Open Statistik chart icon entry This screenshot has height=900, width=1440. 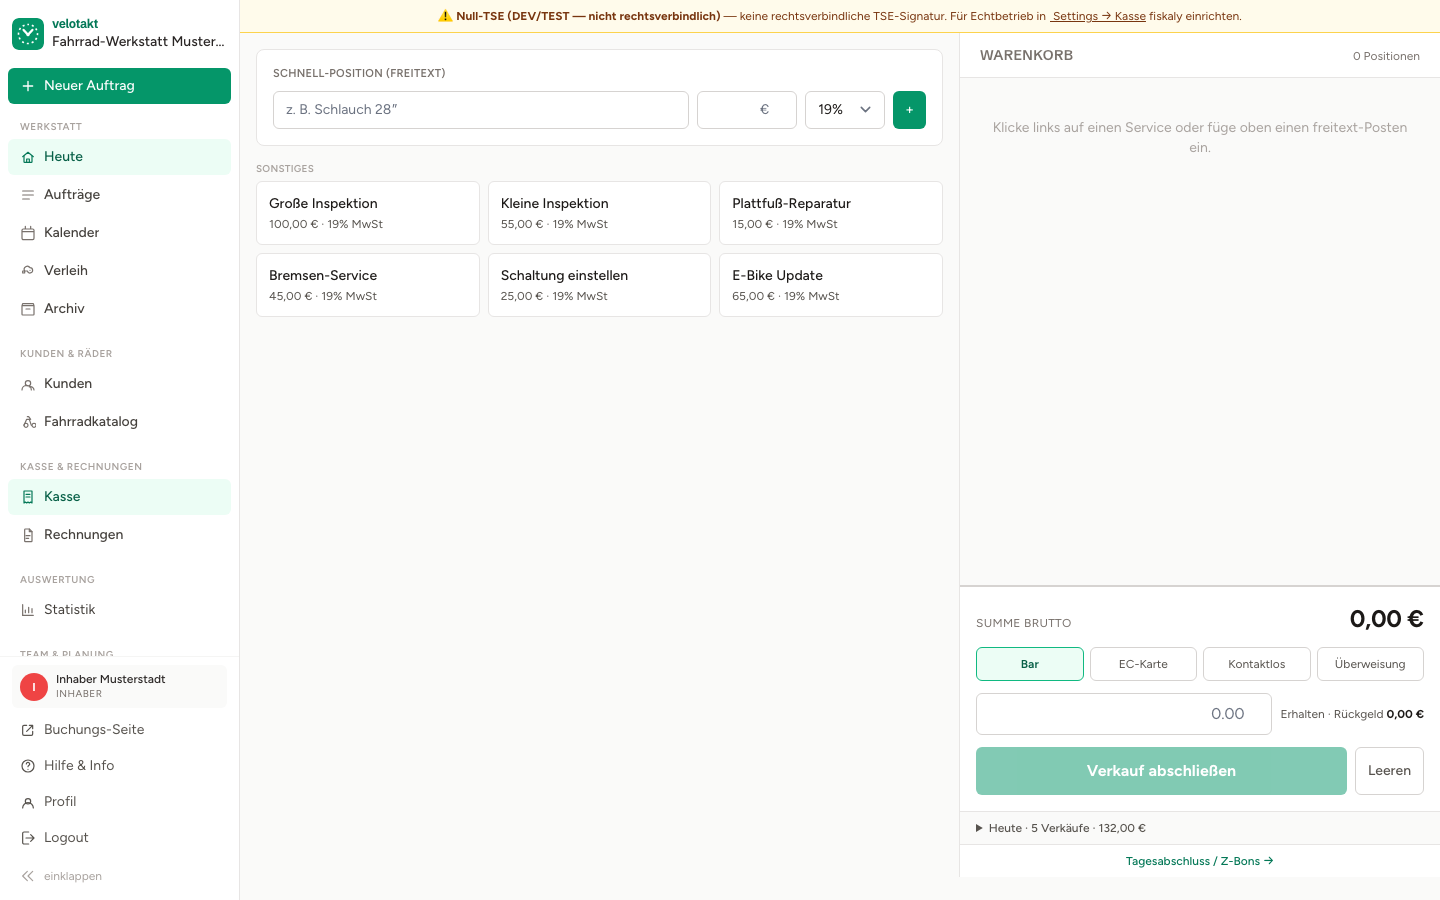point(28,610)
